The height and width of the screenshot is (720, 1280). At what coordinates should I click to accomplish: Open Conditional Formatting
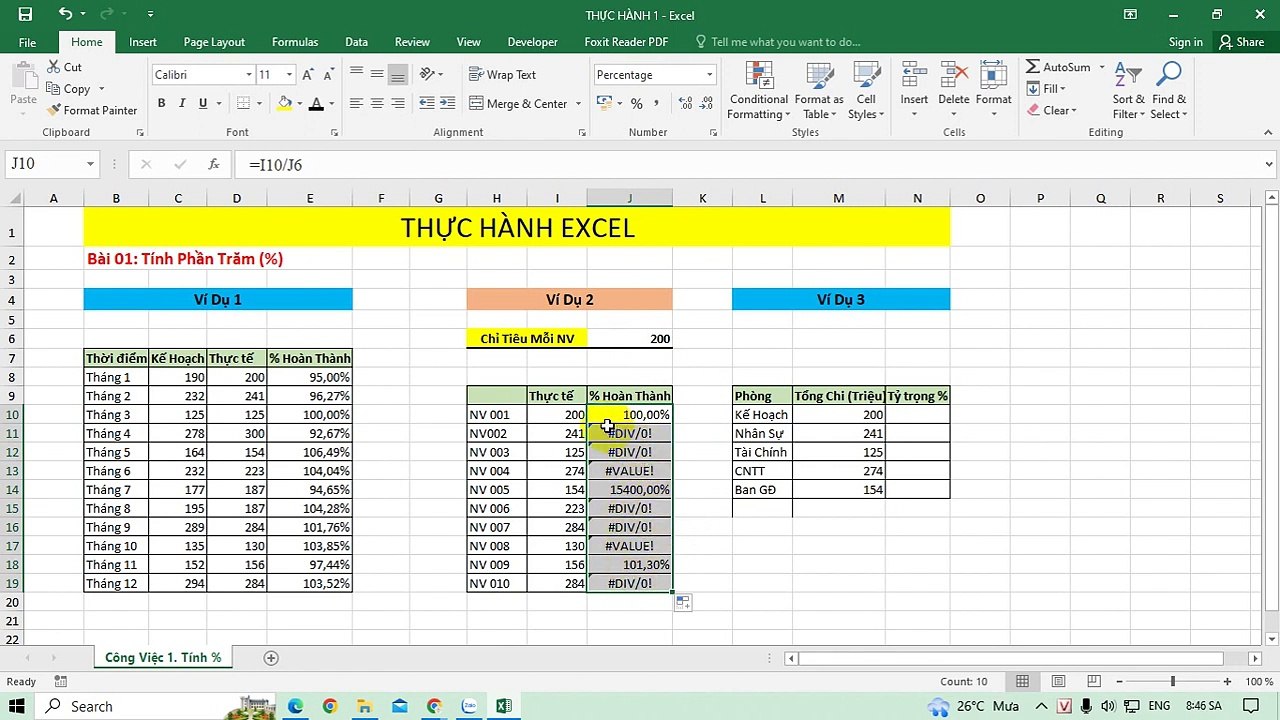point(758,91)
